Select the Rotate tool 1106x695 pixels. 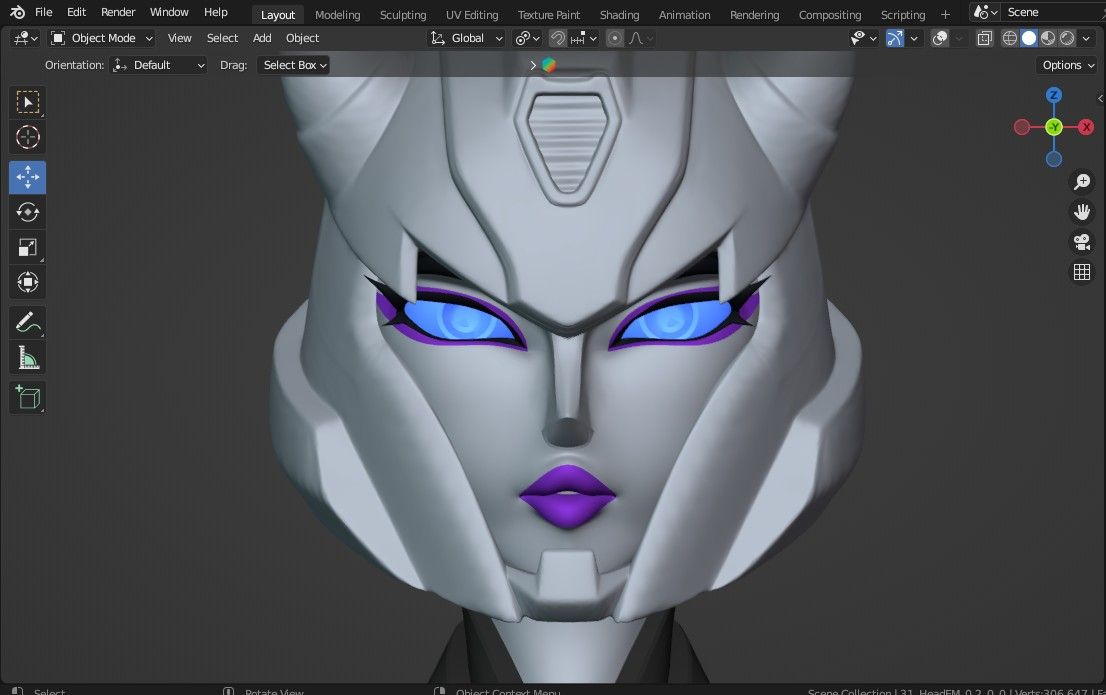28,212
